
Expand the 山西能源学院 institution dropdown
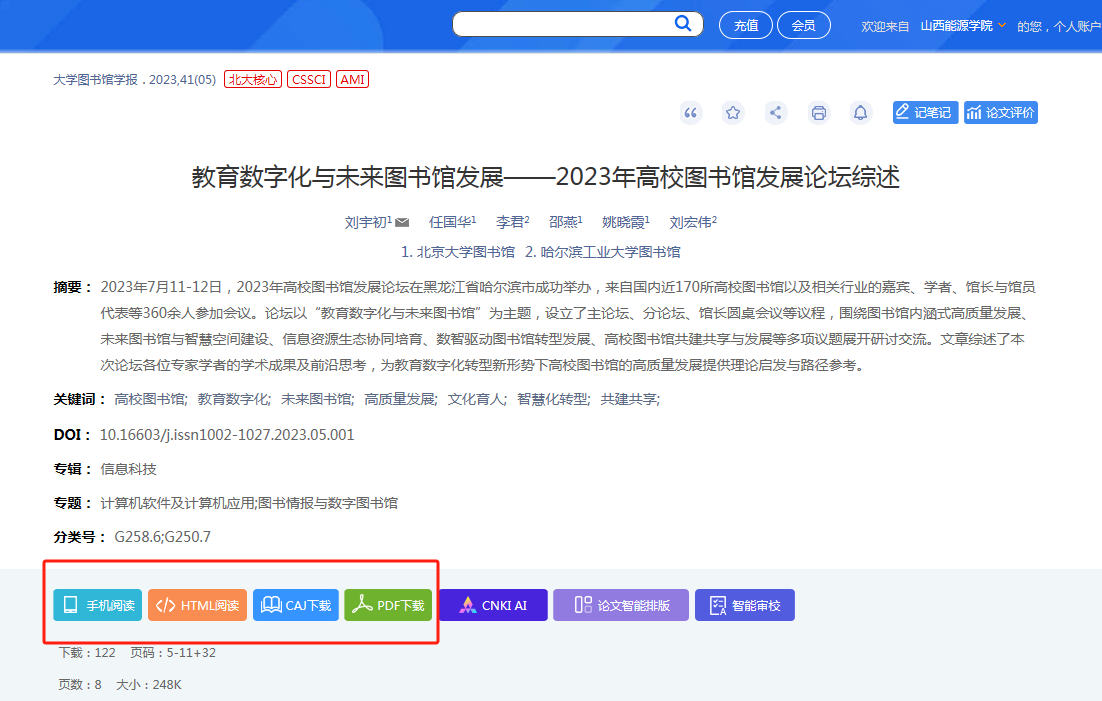tap(1002, 25)
